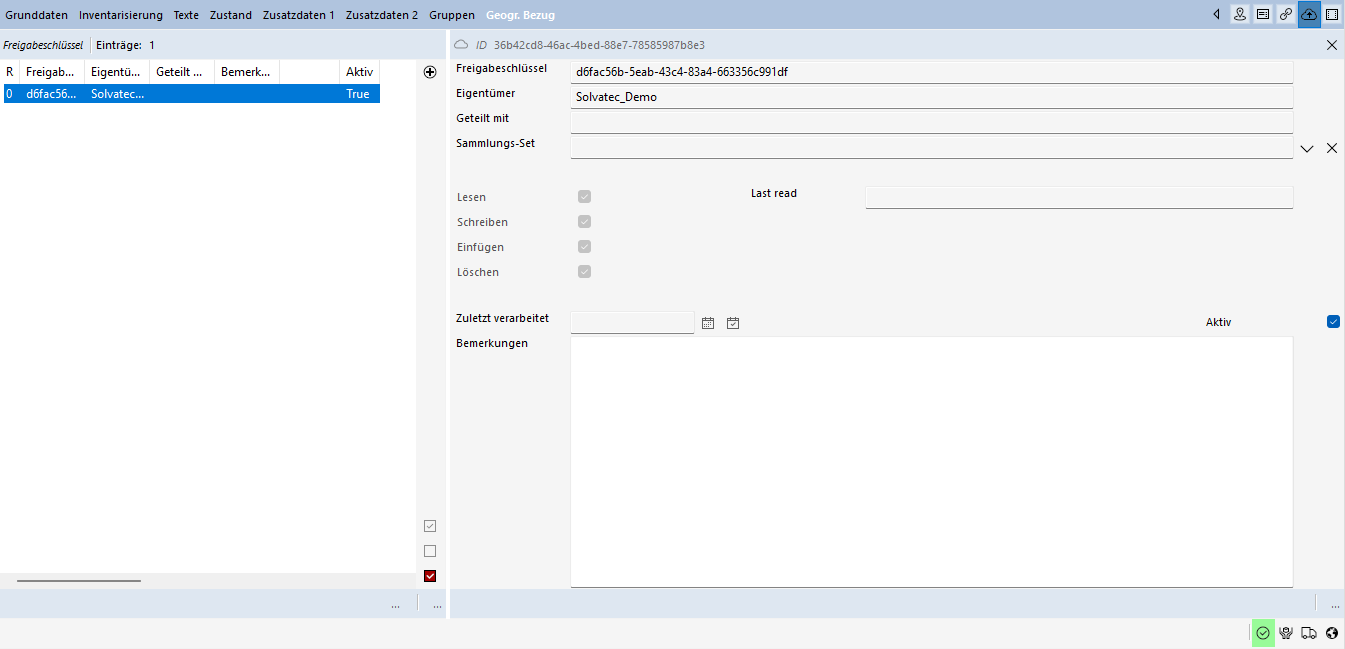Toggle the Löschen checkbox
The height and width of the screenshot is (649, 1345).
[584, 272]
